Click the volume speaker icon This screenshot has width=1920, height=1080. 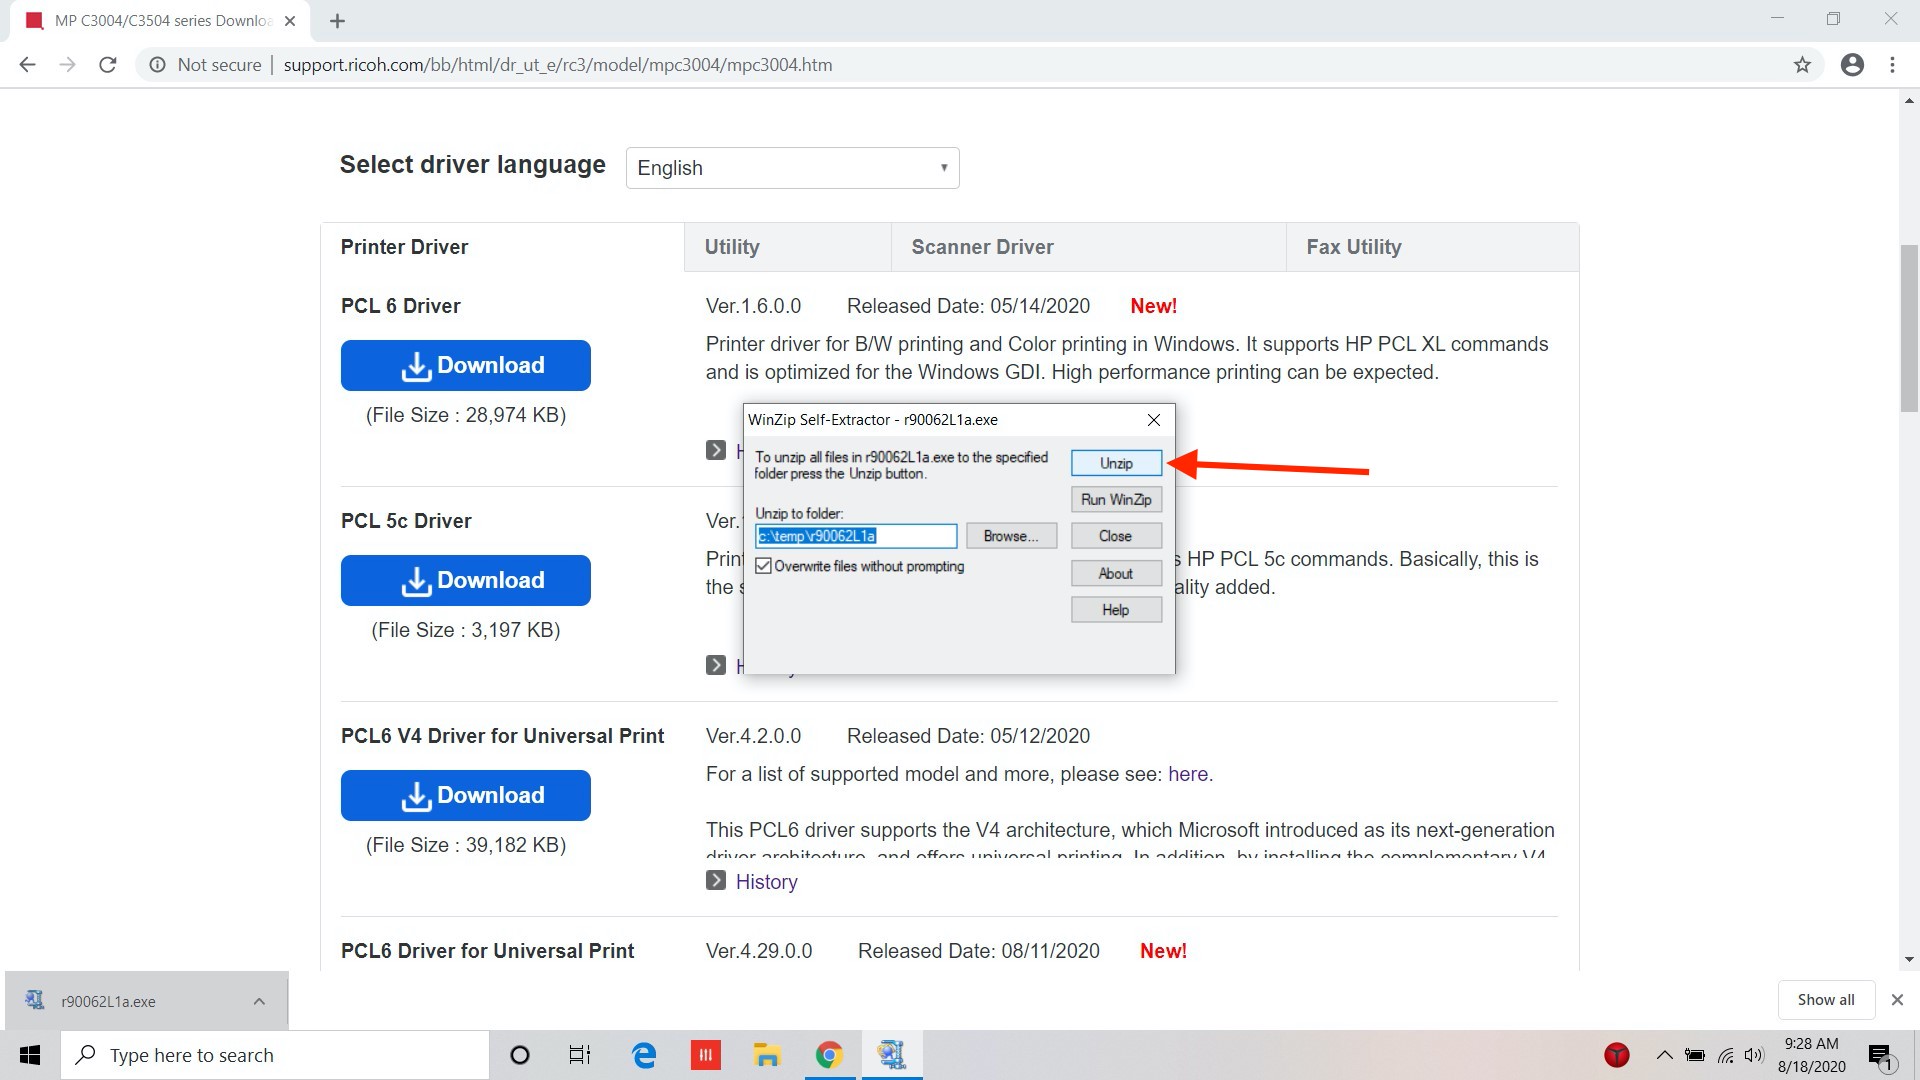click(x=1754, y=1055)
